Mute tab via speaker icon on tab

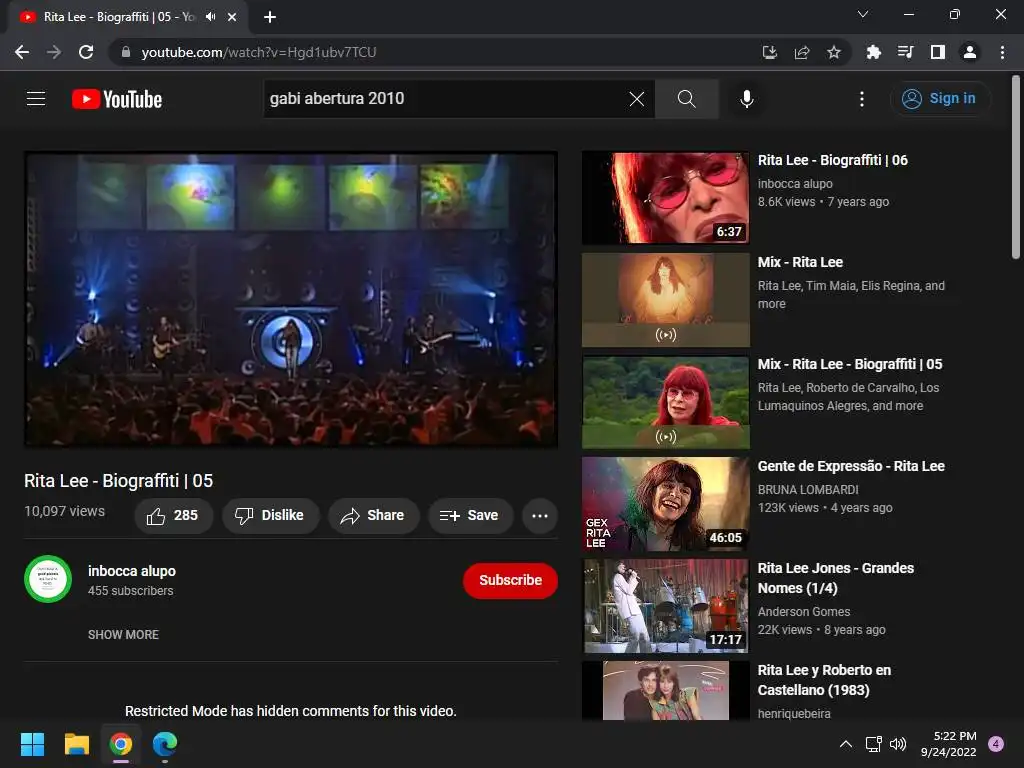210,17
